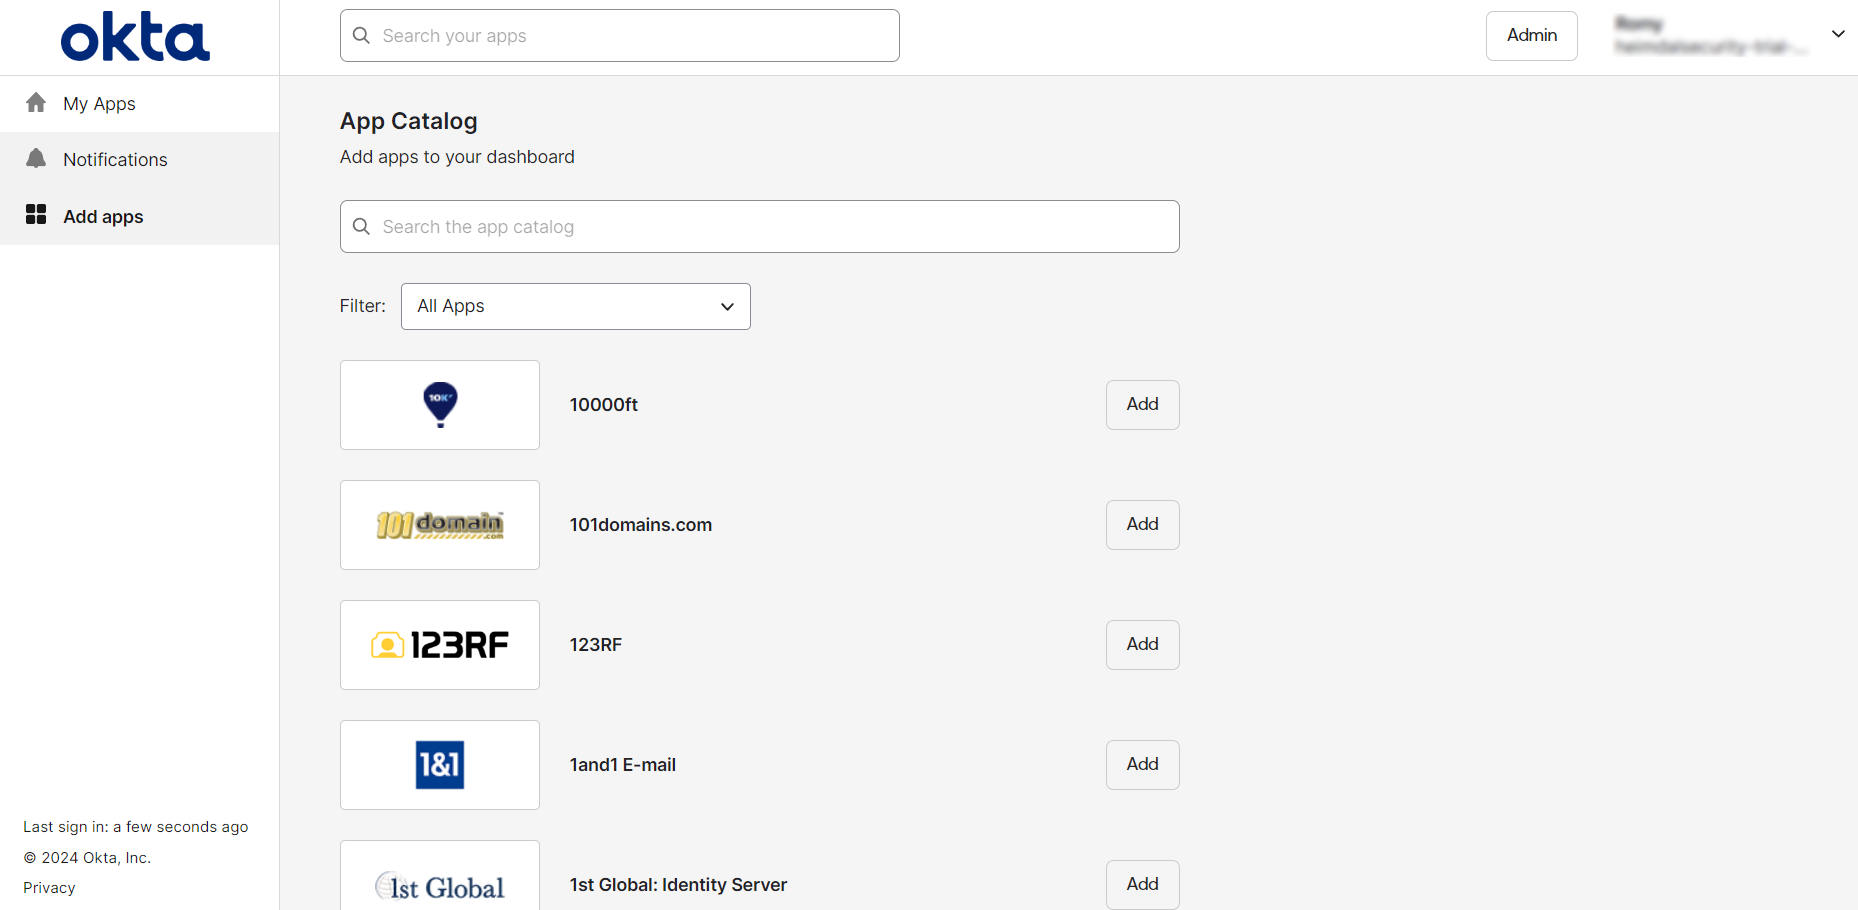Add the 10000ft app
Screen dimensions: 1858x910
pyautogui.click(x=1142, y=405)
